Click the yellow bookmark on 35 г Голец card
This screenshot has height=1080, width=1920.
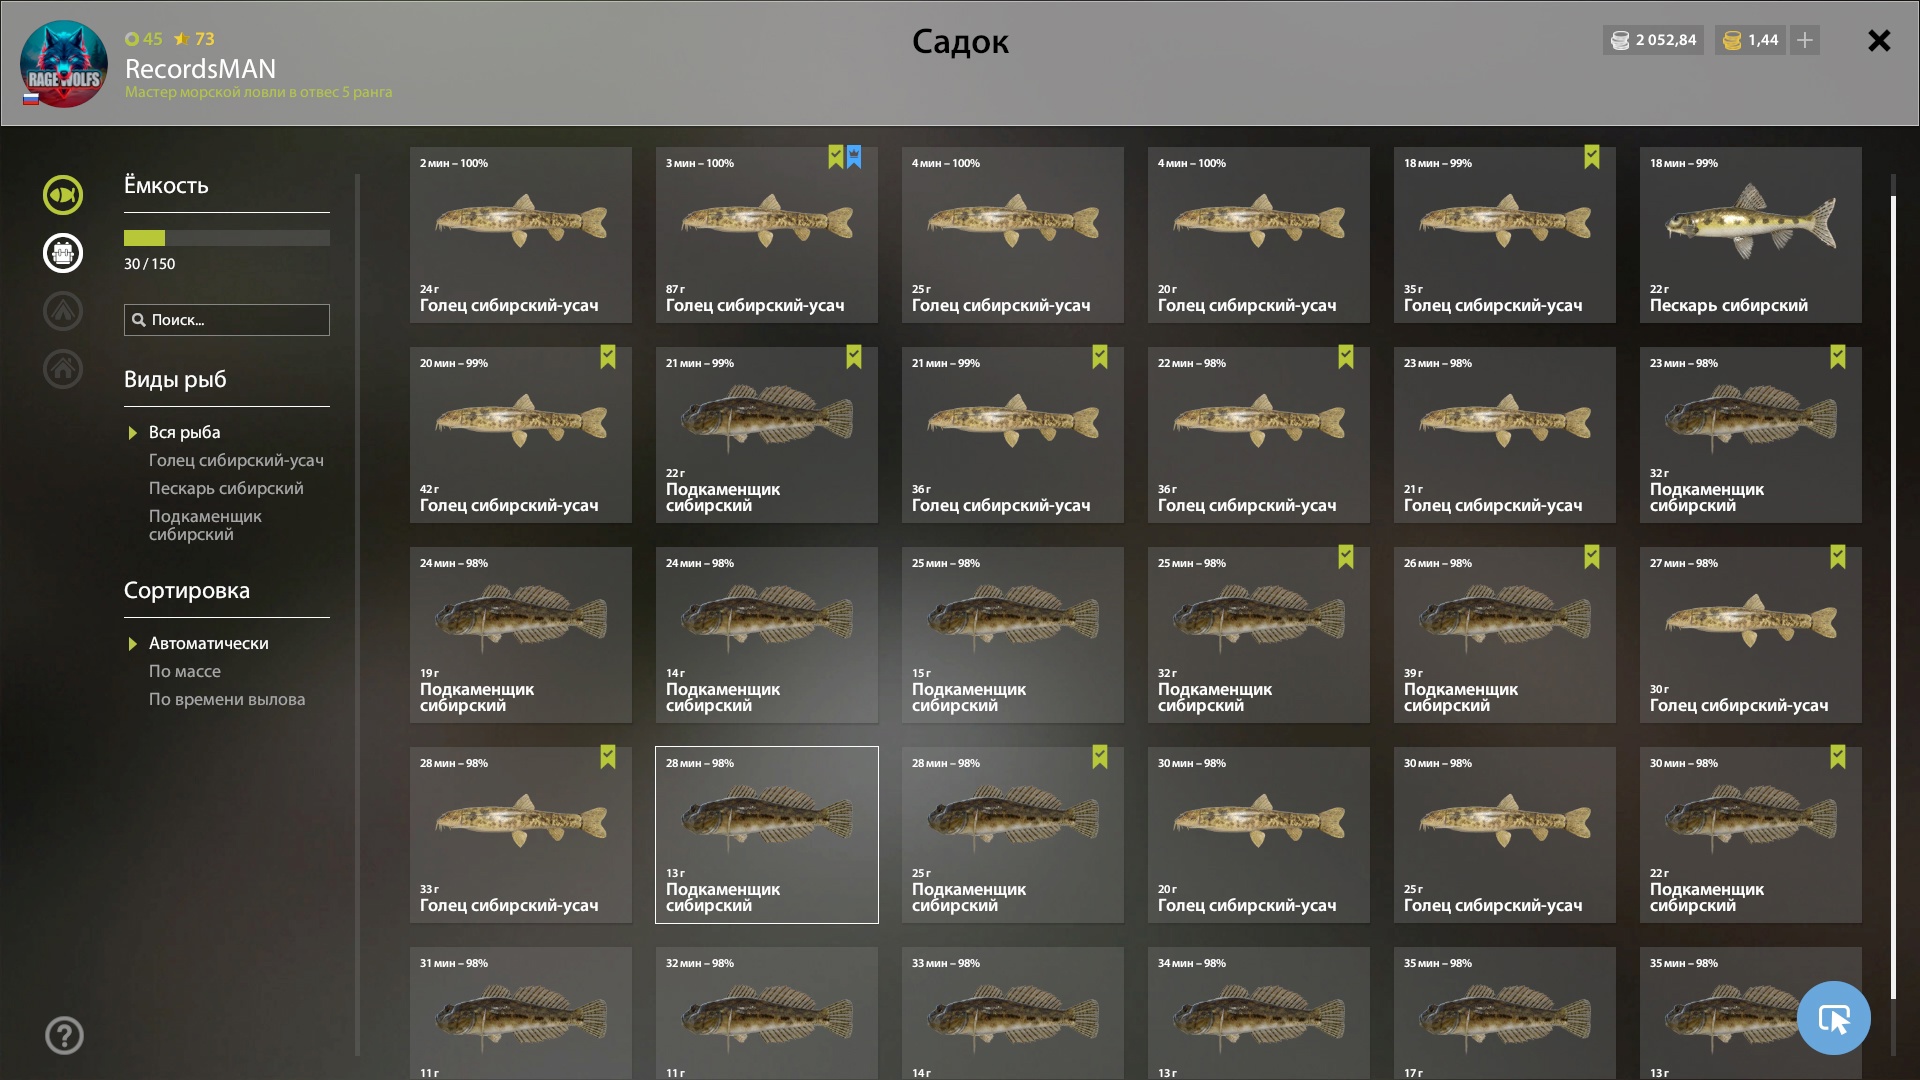[1592, 157]
